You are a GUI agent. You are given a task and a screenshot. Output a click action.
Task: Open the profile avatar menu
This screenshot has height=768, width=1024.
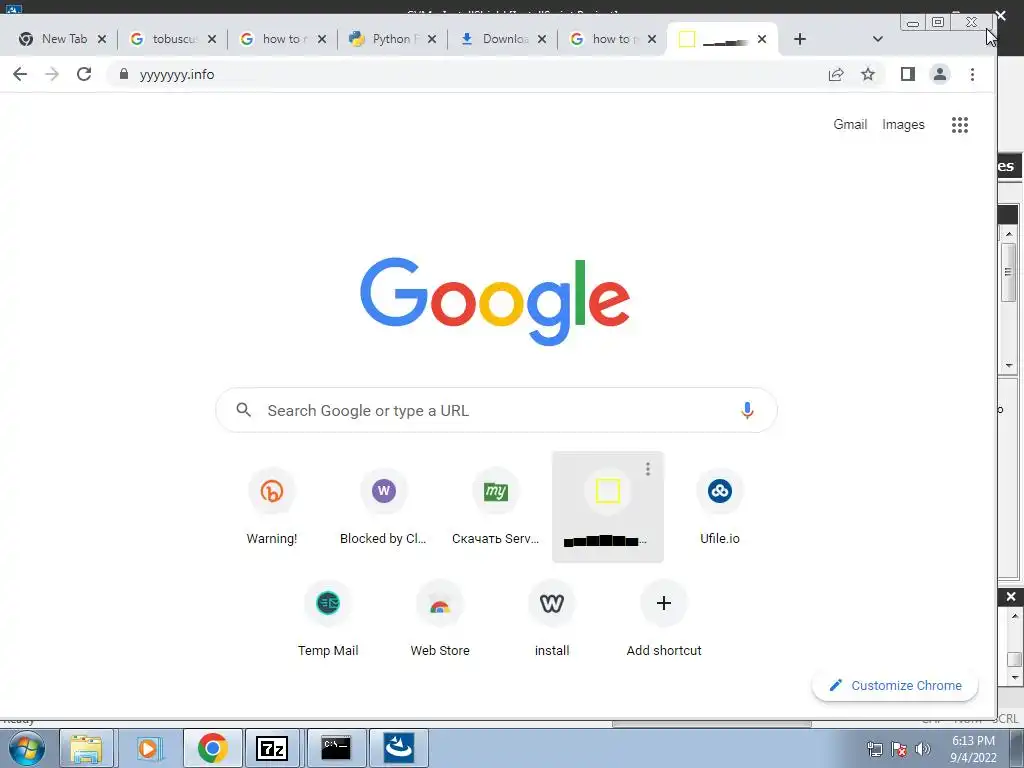[x=940, y=74]
